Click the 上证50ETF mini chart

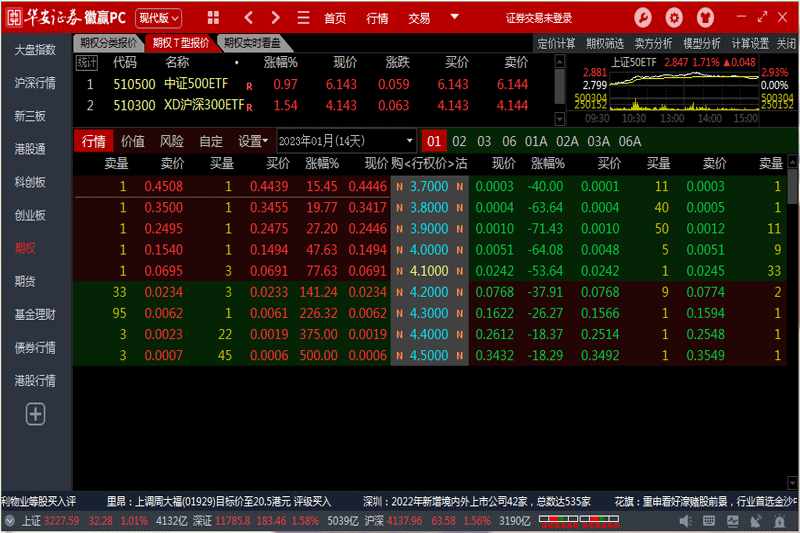coord(683,90)
